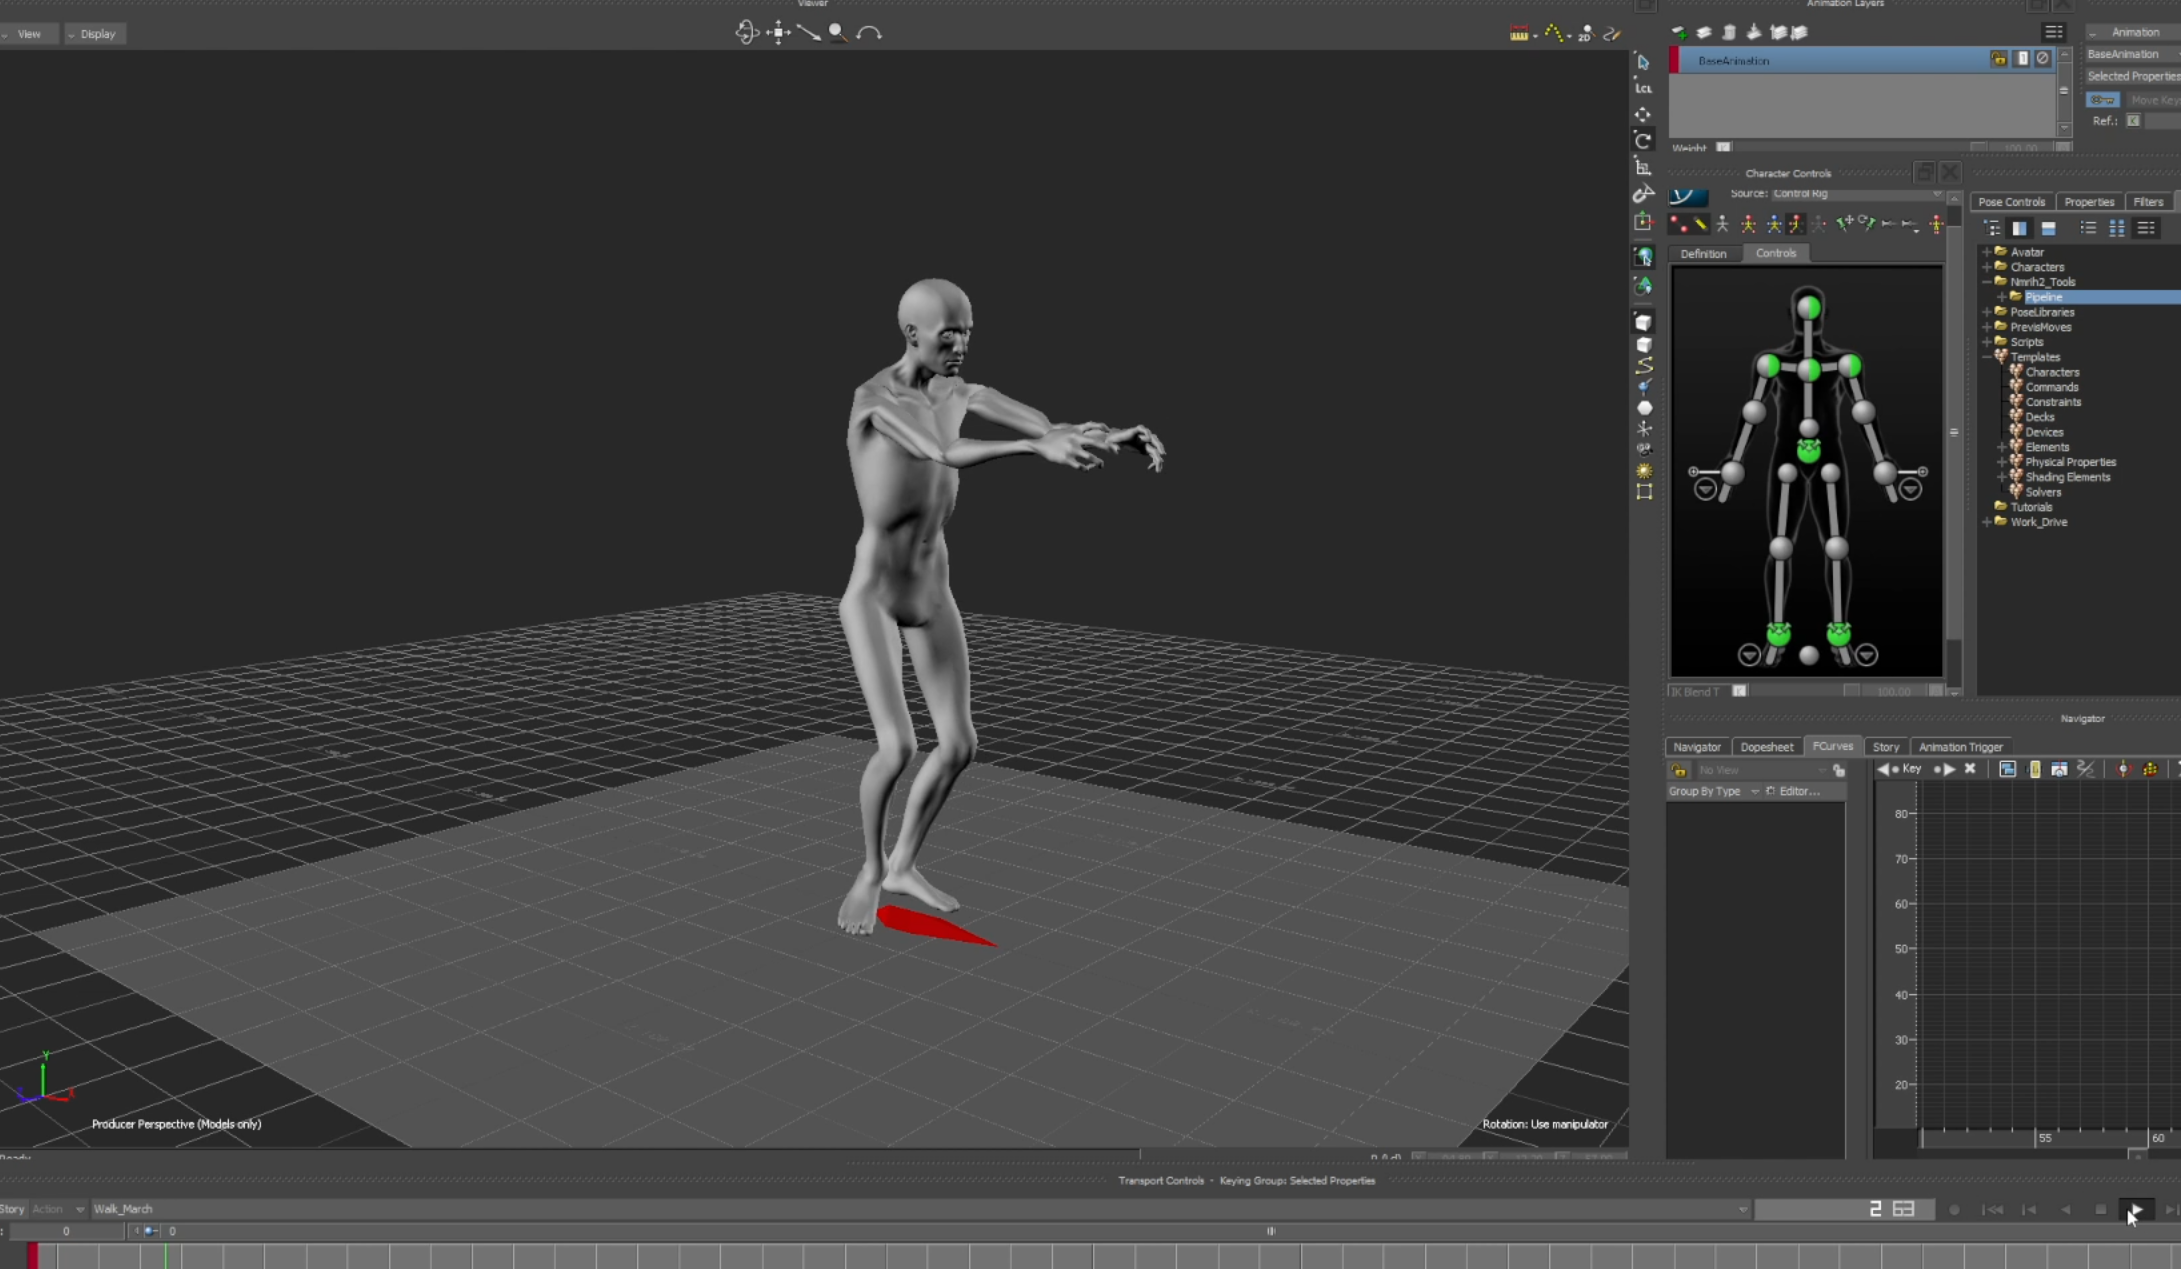Delete animation layer with trash icon
The height and width of the screenshot is (1269, 2181).
pyautogui.click(x=1729, y=33)
